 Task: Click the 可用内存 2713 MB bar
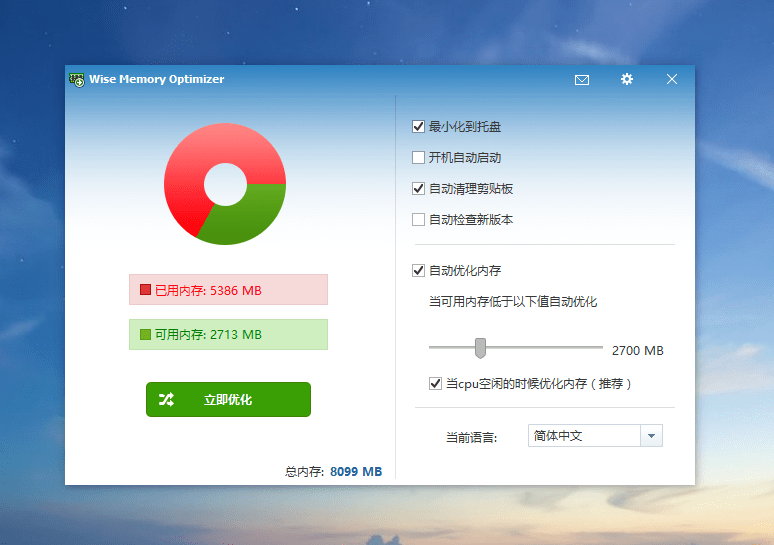[x=228, y=335]
